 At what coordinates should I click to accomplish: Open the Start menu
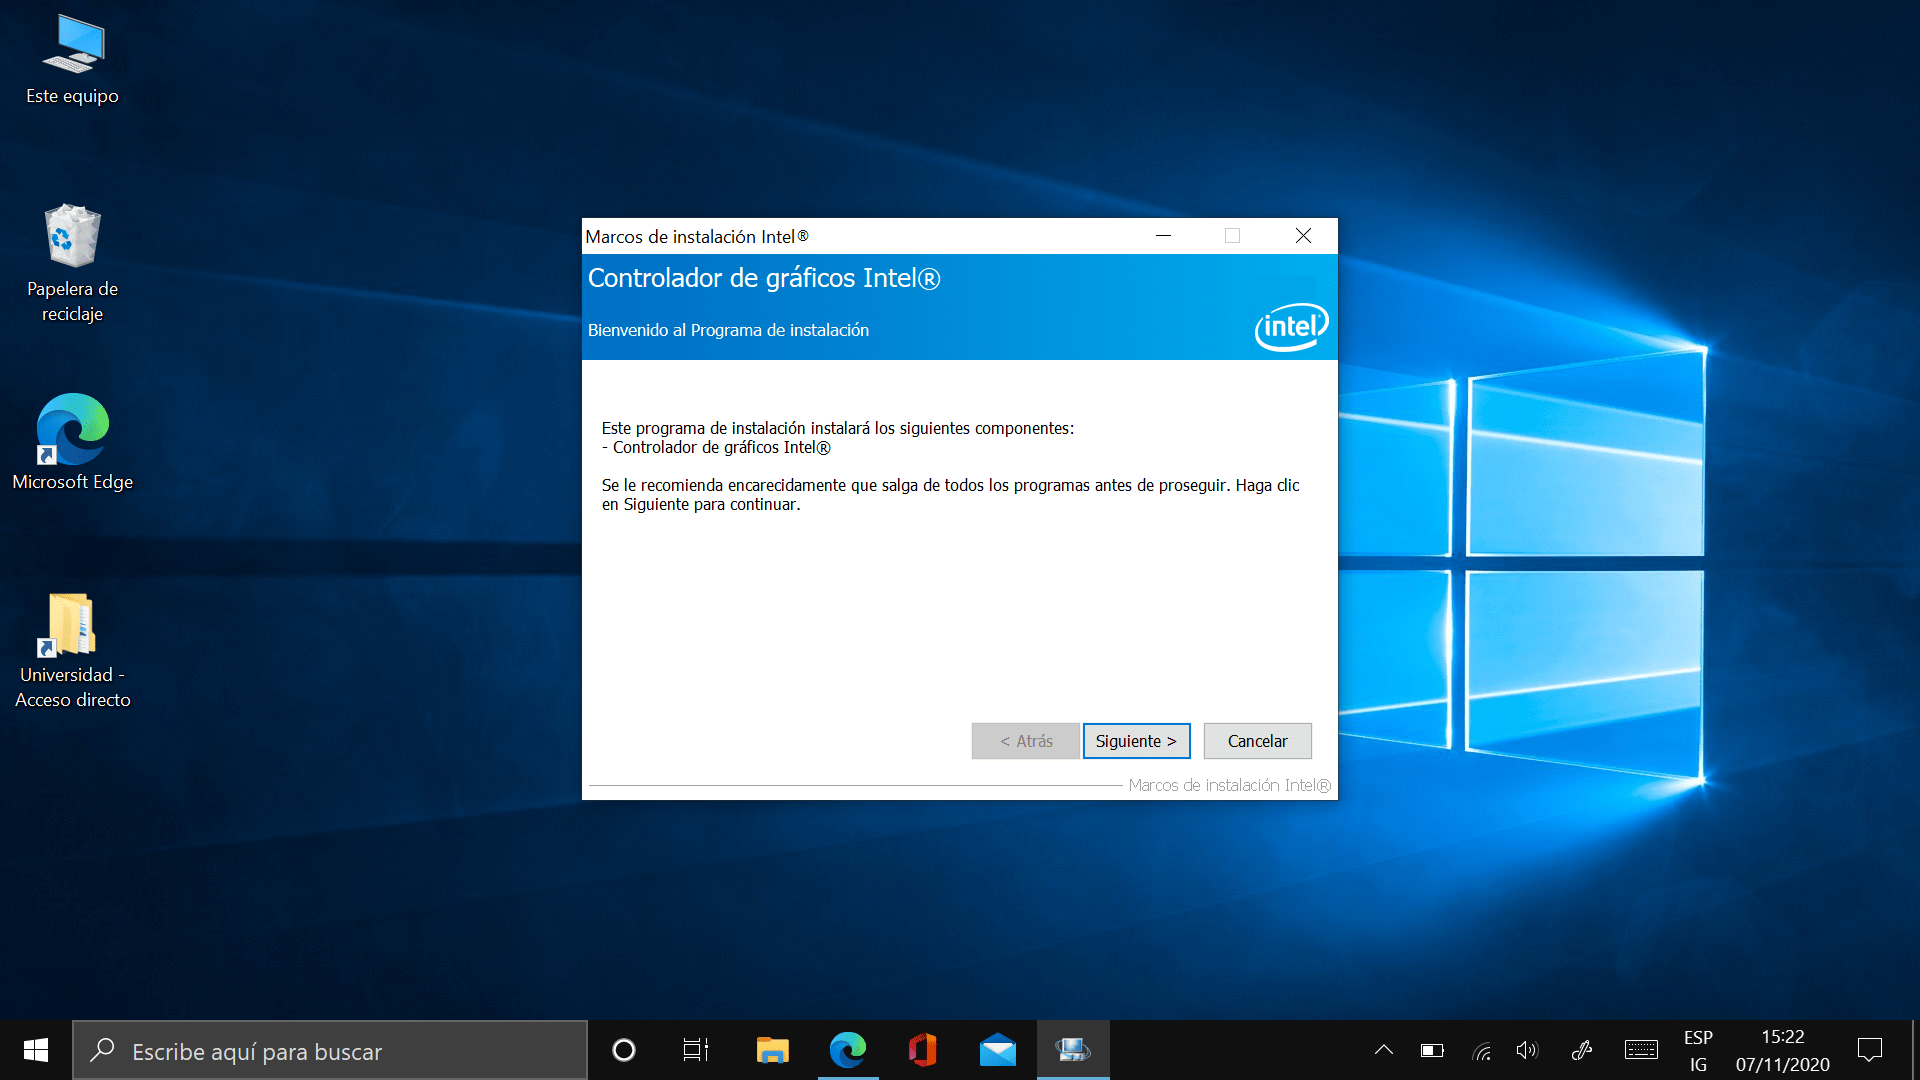35,1050
